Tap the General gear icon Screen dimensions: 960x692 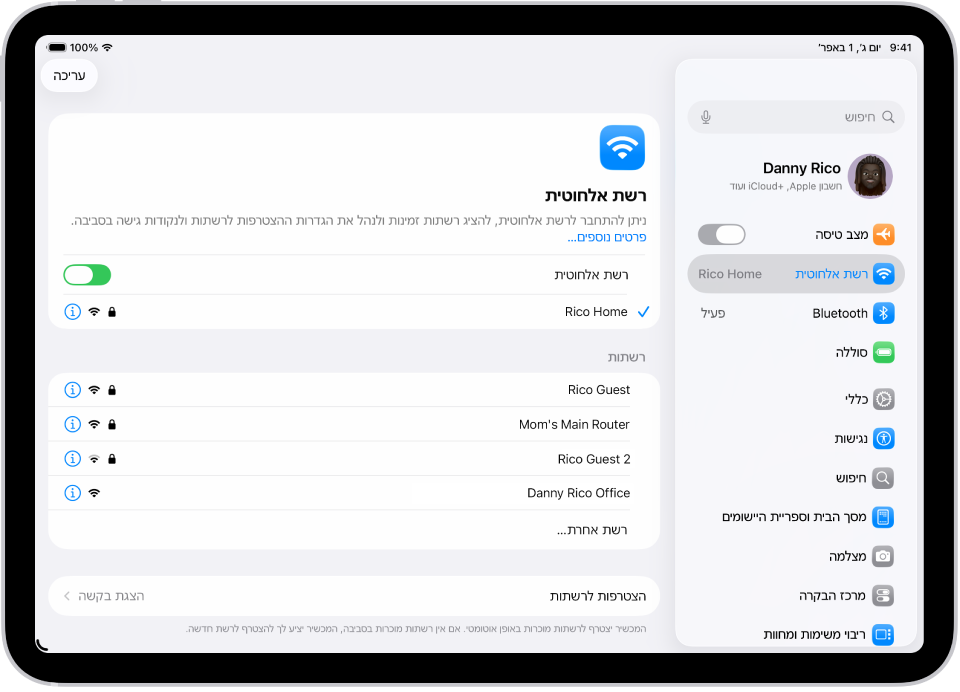(883, 399)
